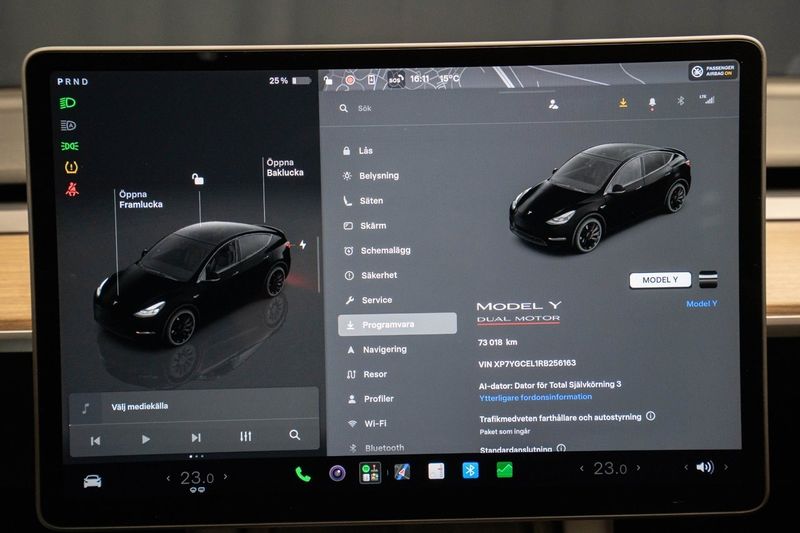800x533 pixels.
Task: Lower the driver-side temperature
Action: tap(168, 478)
